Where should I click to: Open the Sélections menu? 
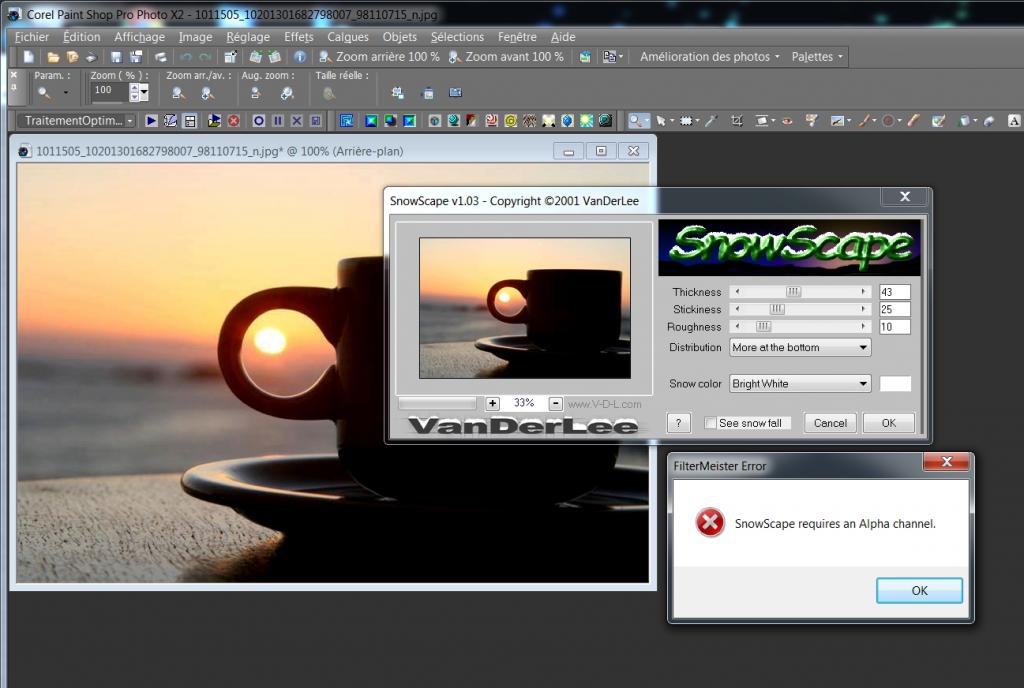pyautogui.click(x=457, y=37)
